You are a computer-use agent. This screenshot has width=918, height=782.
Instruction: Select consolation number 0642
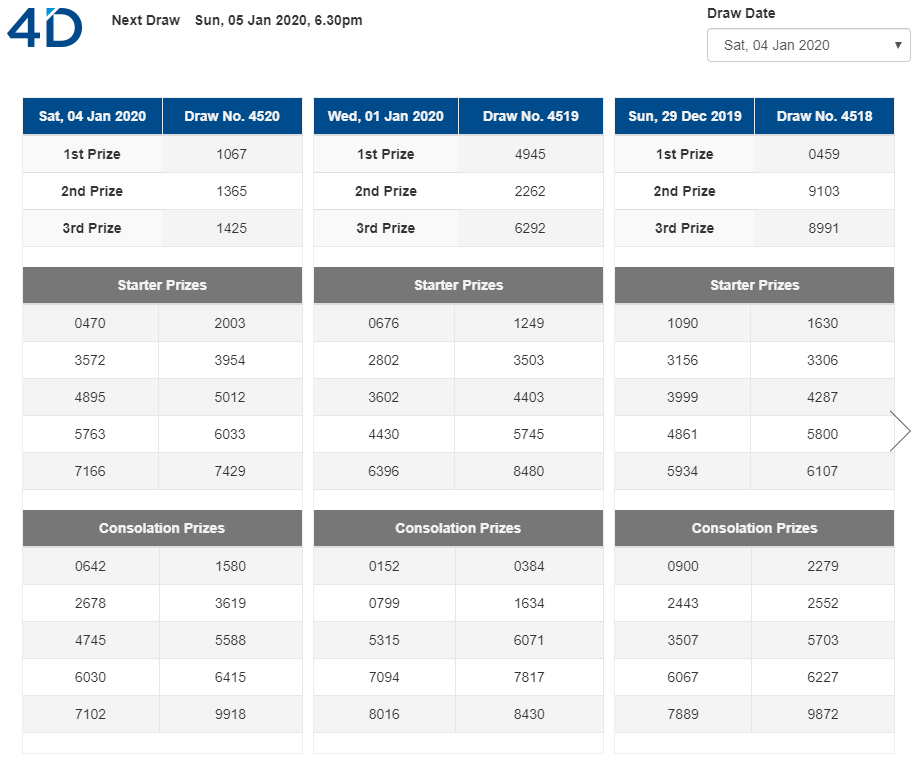point(90,566)
